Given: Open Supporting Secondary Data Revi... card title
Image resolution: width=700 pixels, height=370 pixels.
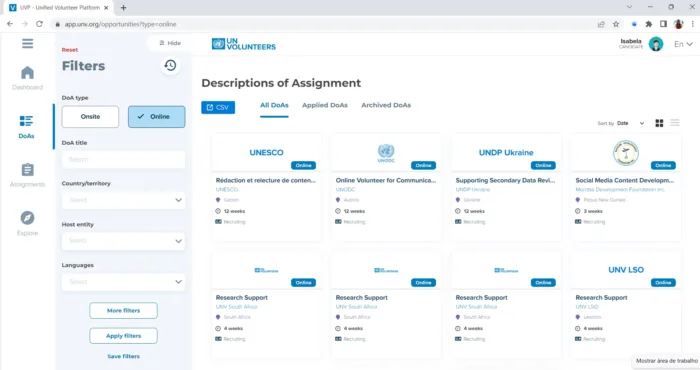Looking at the screenshot, I should (505, 180).
